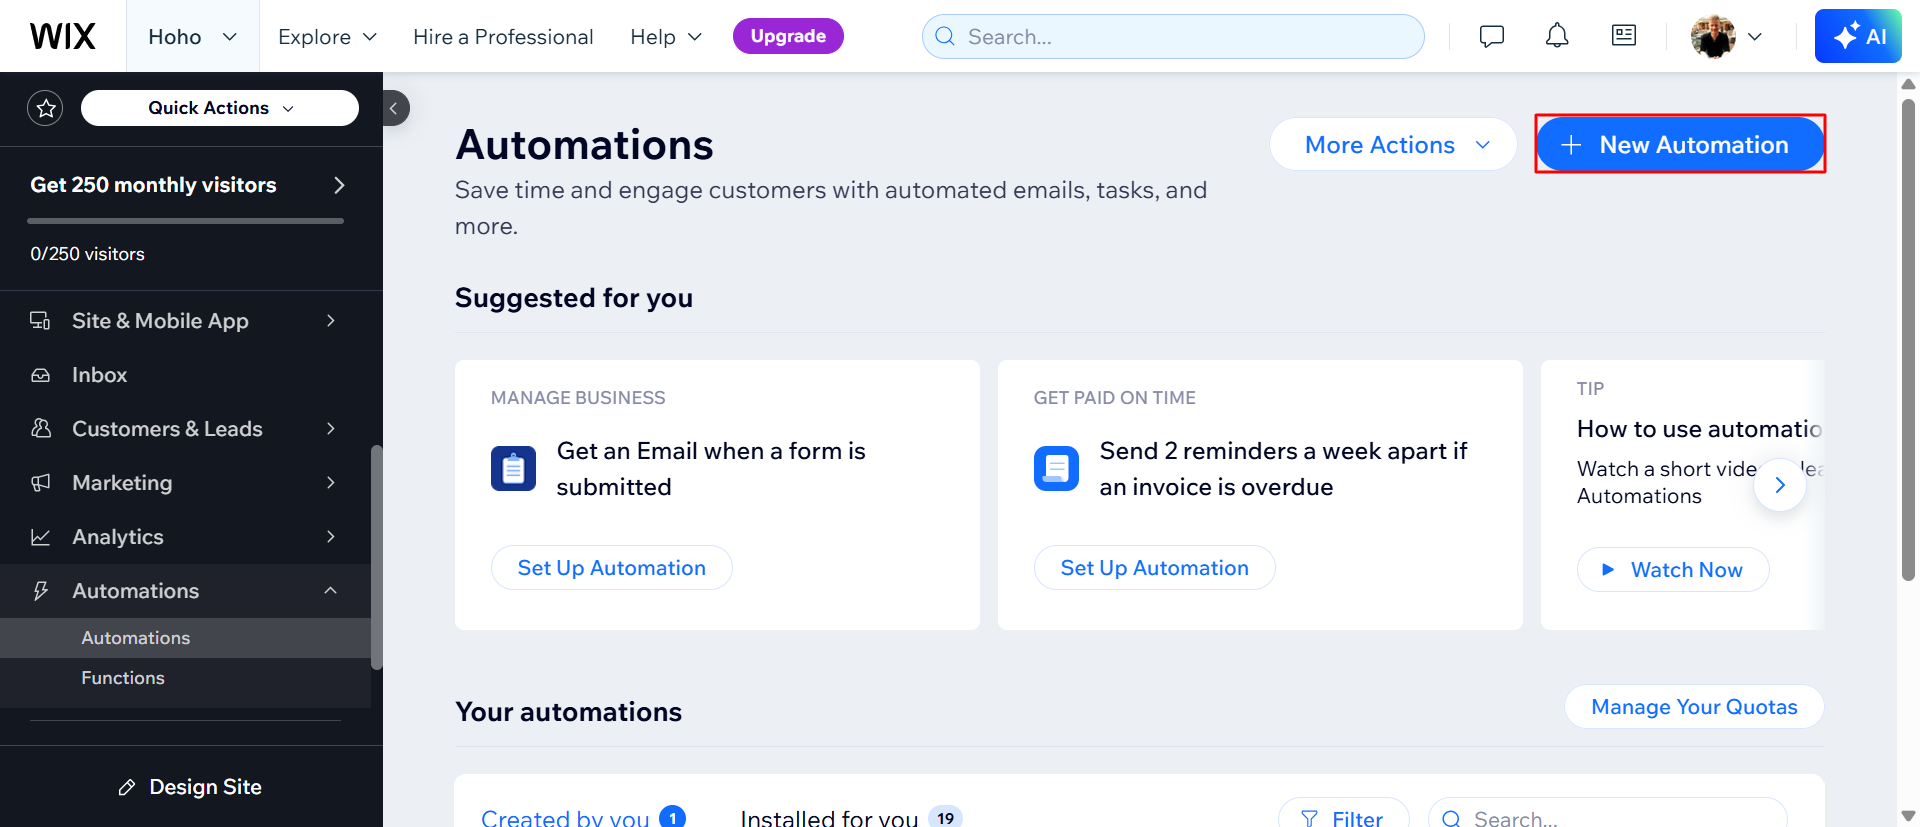Screen dimensions: 1920x827
Task: Click the Automations lightning icon
Action: tap(40, 591)
